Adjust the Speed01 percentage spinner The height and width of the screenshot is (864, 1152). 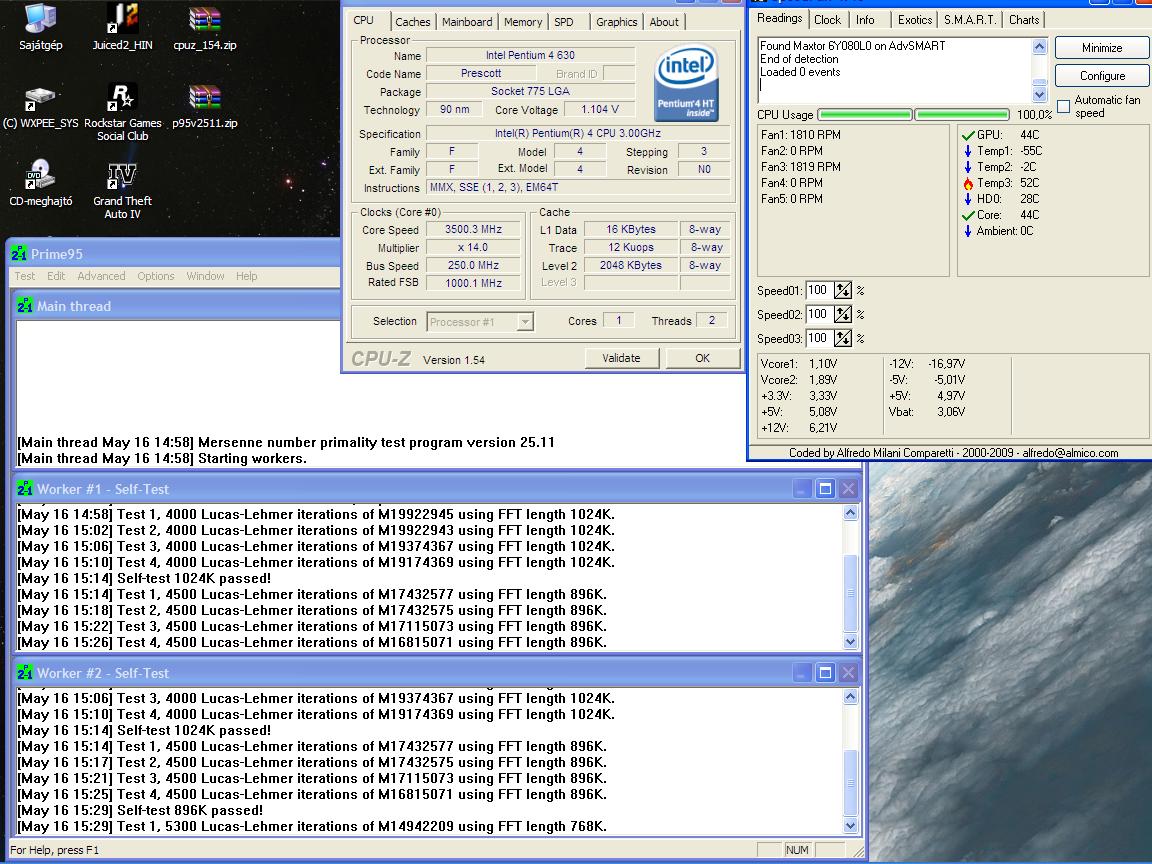click(x=843, y=290)
